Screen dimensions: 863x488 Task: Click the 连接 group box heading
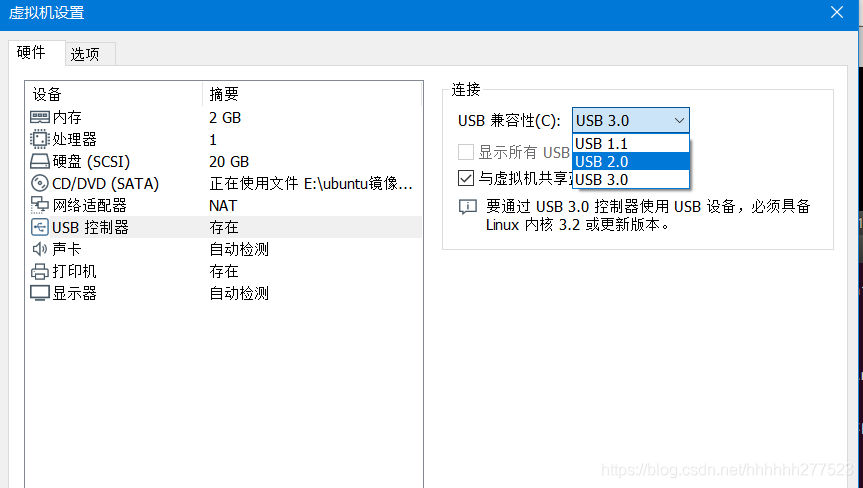point(466,89)
